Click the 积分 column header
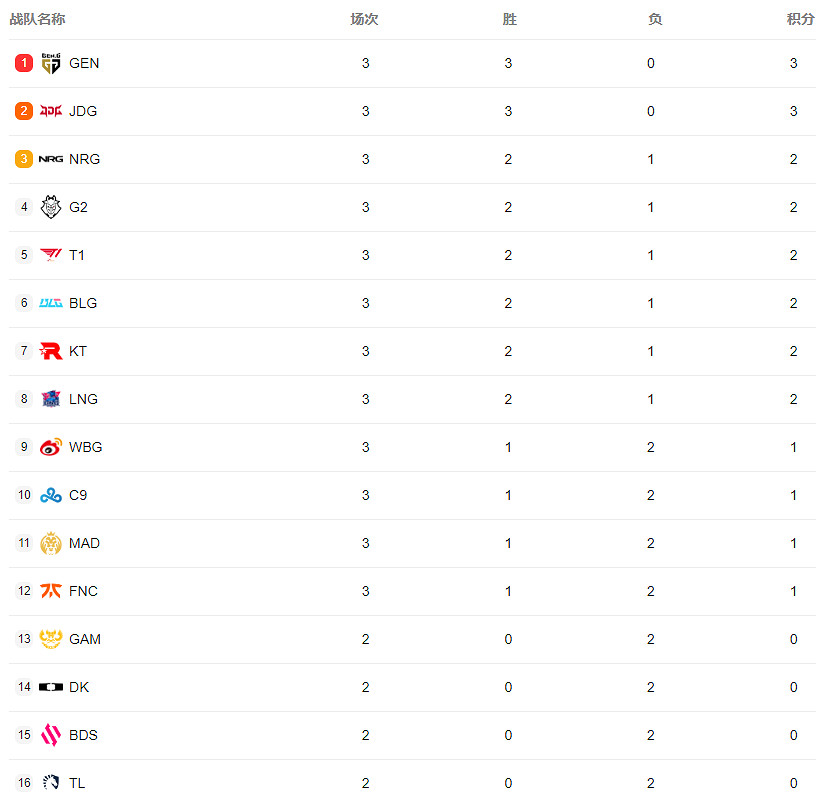The height and width of the screenshot is (799, 816). click(800, 19)
